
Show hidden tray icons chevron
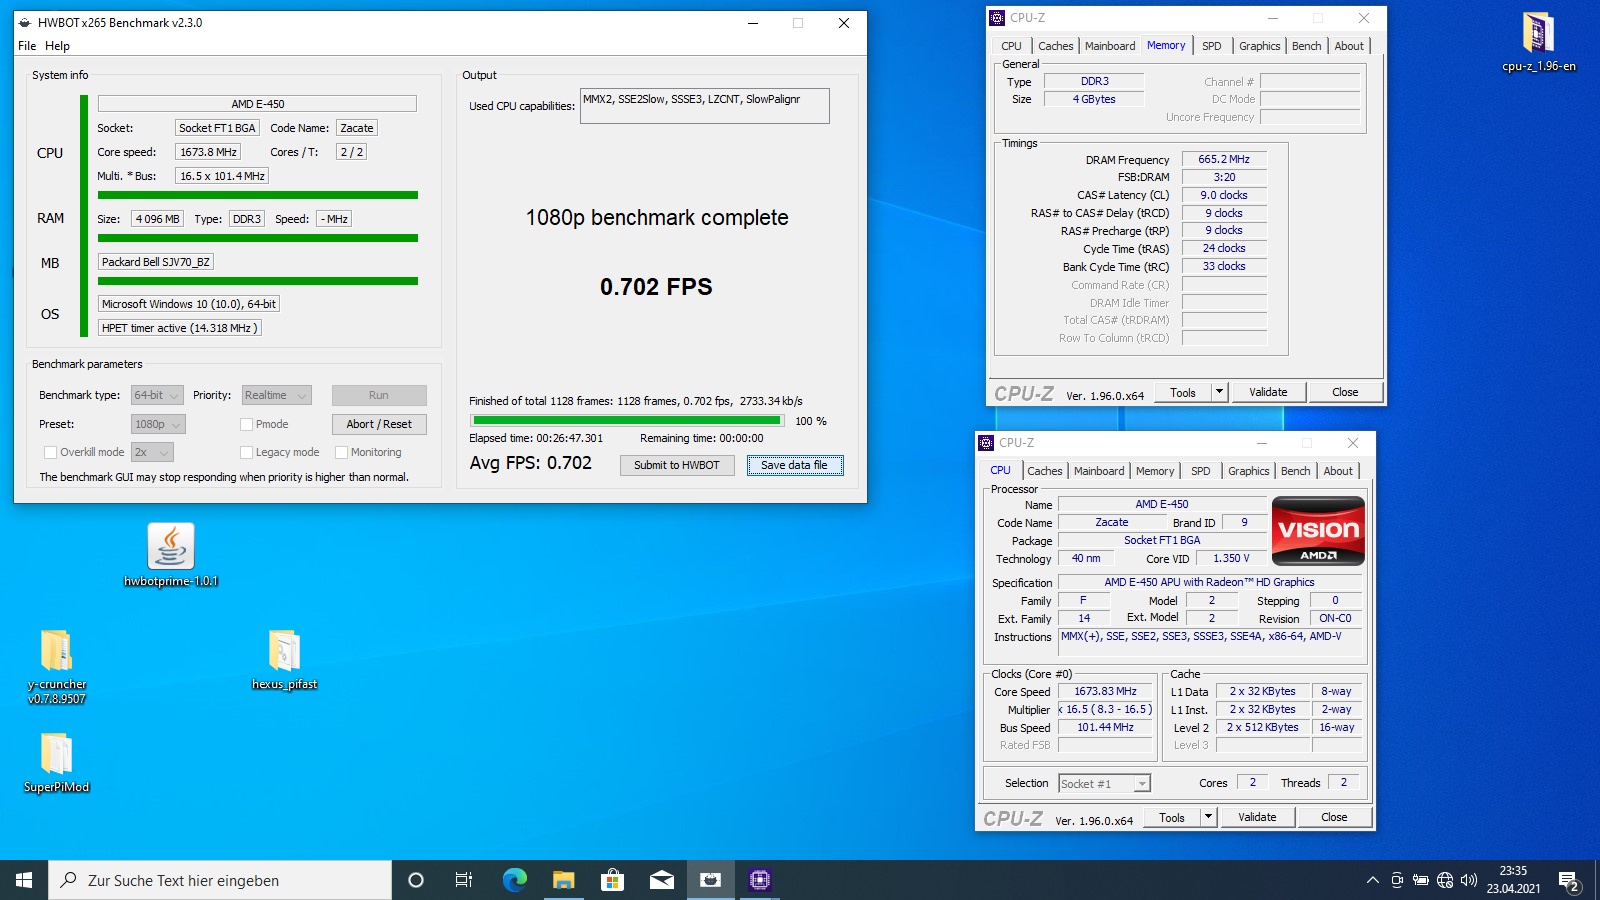[1373, 880]
